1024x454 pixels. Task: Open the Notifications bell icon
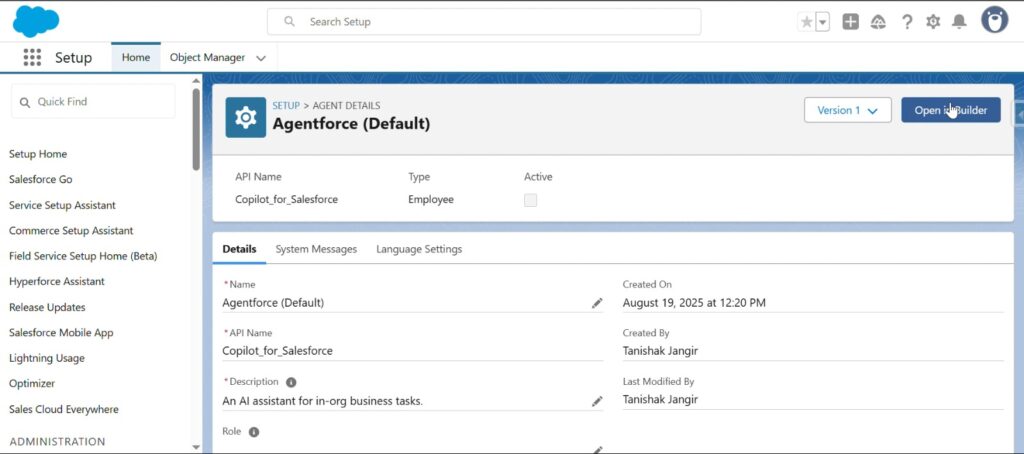(x=959, y=22)
